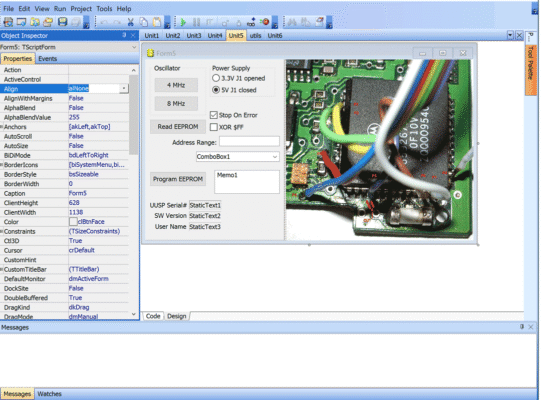Run the script with the green arrow
The image size is (541, 400).
point(183,22)
